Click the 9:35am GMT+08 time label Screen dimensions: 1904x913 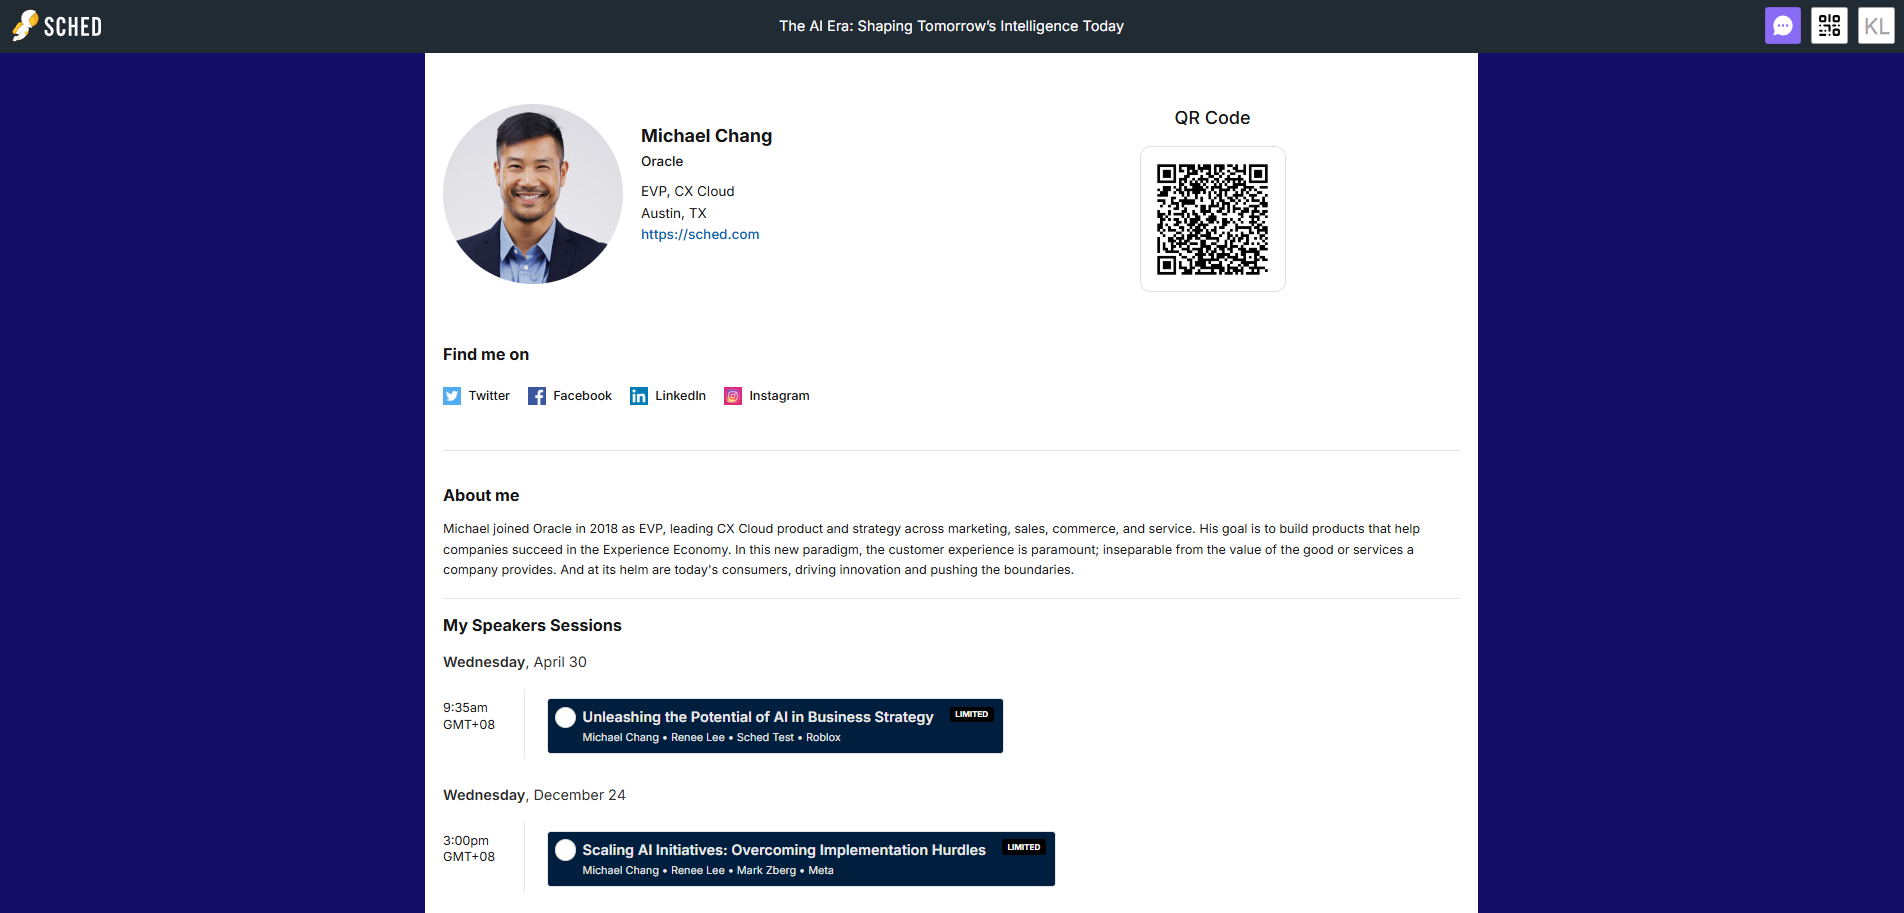pos(469,716)
